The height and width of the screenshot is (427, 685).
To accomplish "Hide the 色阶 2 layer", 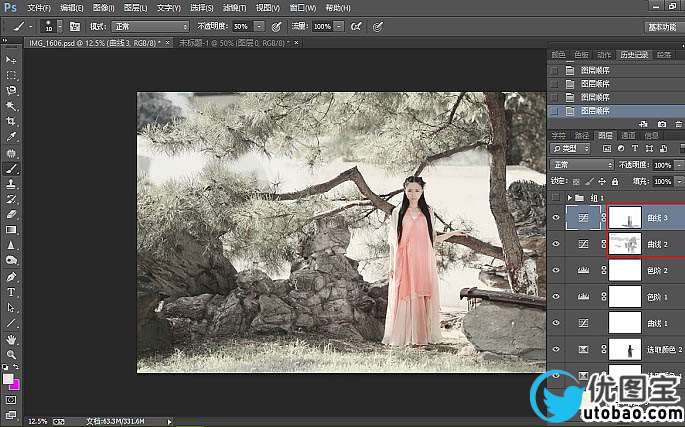I will (556, 270).
